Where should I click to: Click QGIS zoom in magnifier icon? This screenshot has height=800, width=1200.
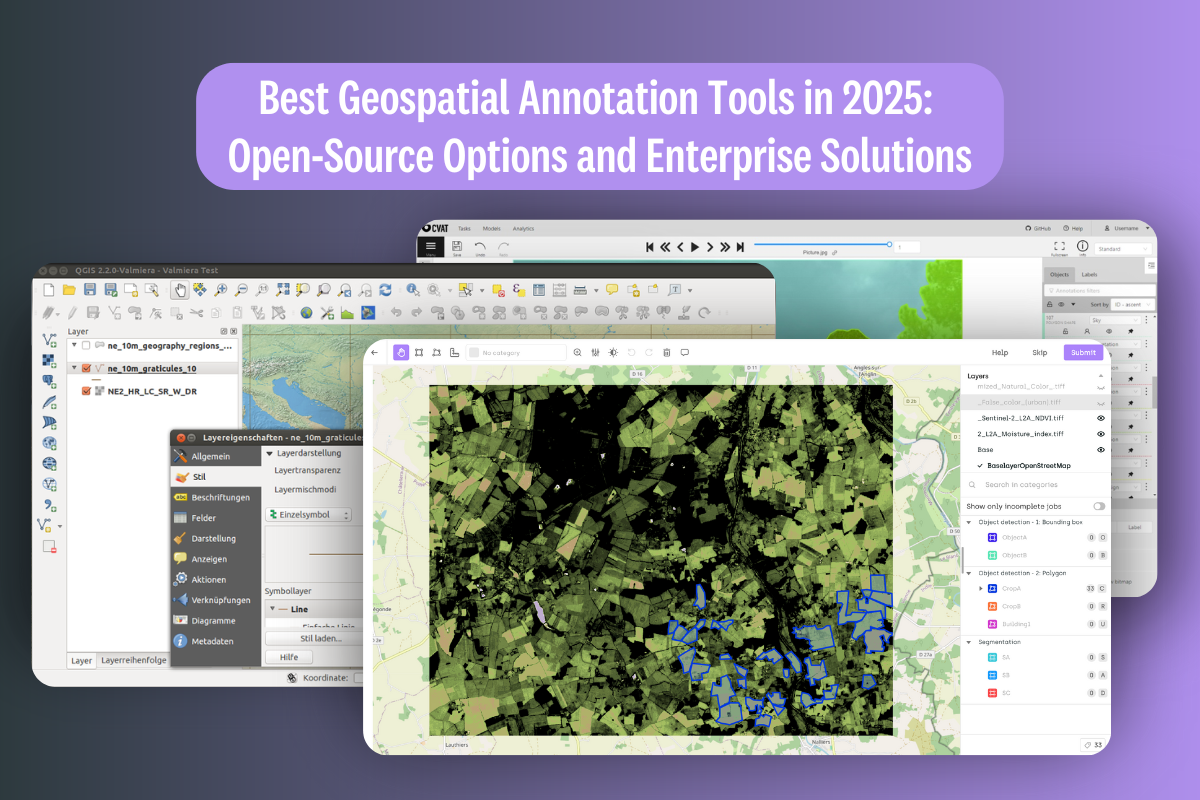tap(220, 290)
